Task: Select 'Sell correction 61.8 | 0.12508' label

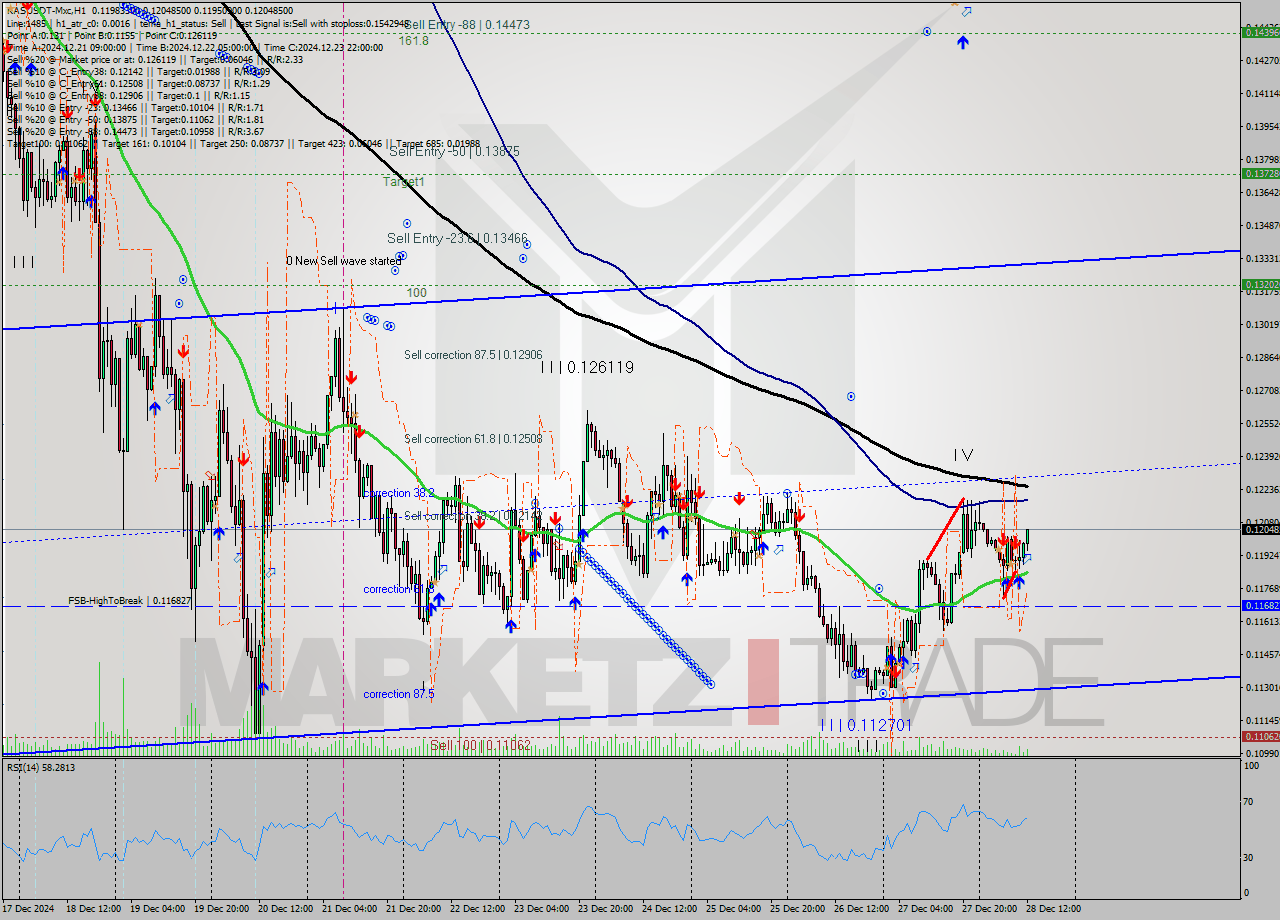Action: (473, 439)
